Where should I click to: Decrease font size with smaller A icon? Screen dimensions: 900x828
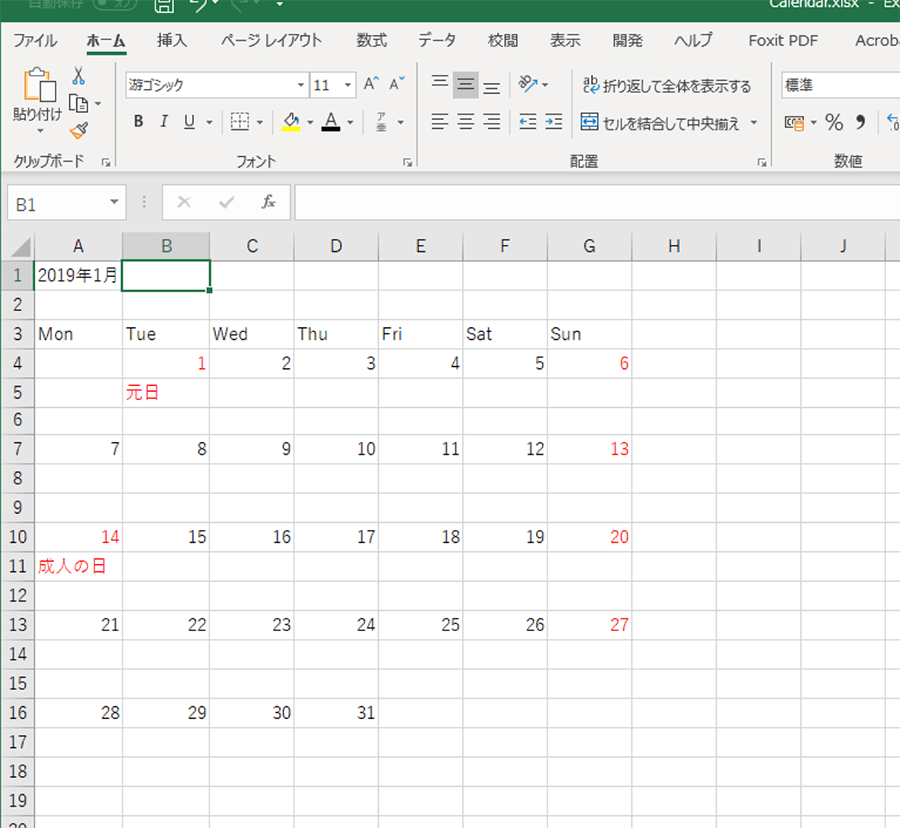point(397,84)
